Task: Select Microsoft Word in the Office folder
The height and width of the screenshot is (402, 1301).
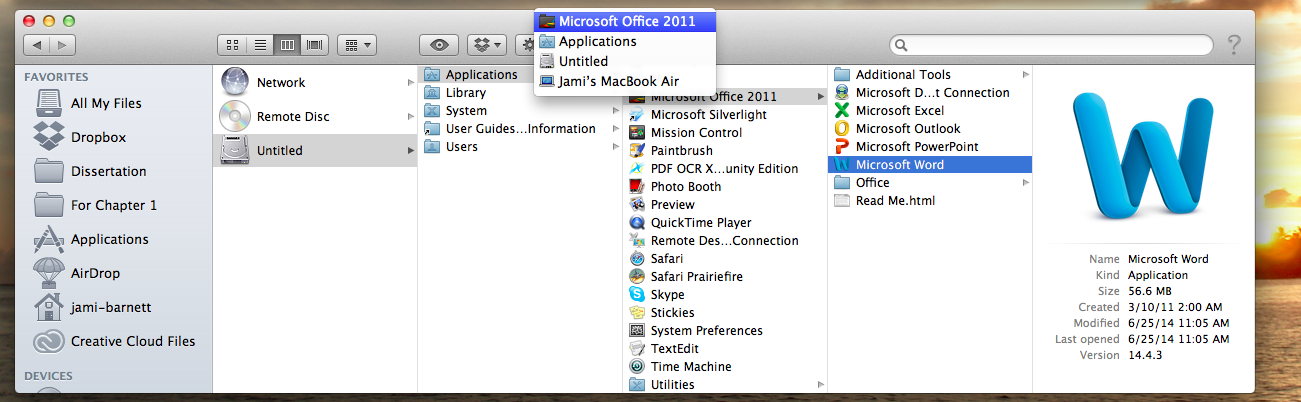Action: [930, 164]
